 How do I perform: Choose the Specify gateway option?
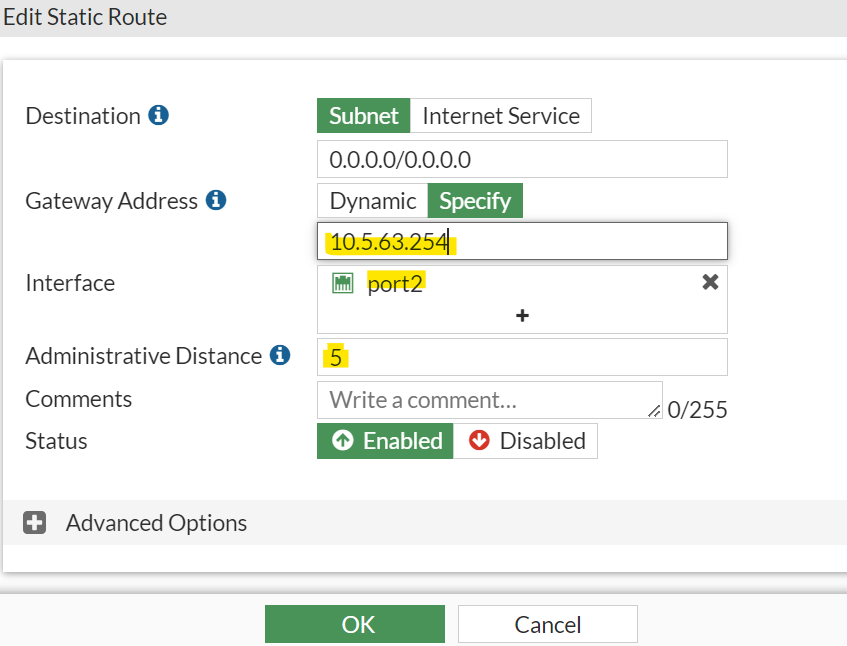point(475,201)
